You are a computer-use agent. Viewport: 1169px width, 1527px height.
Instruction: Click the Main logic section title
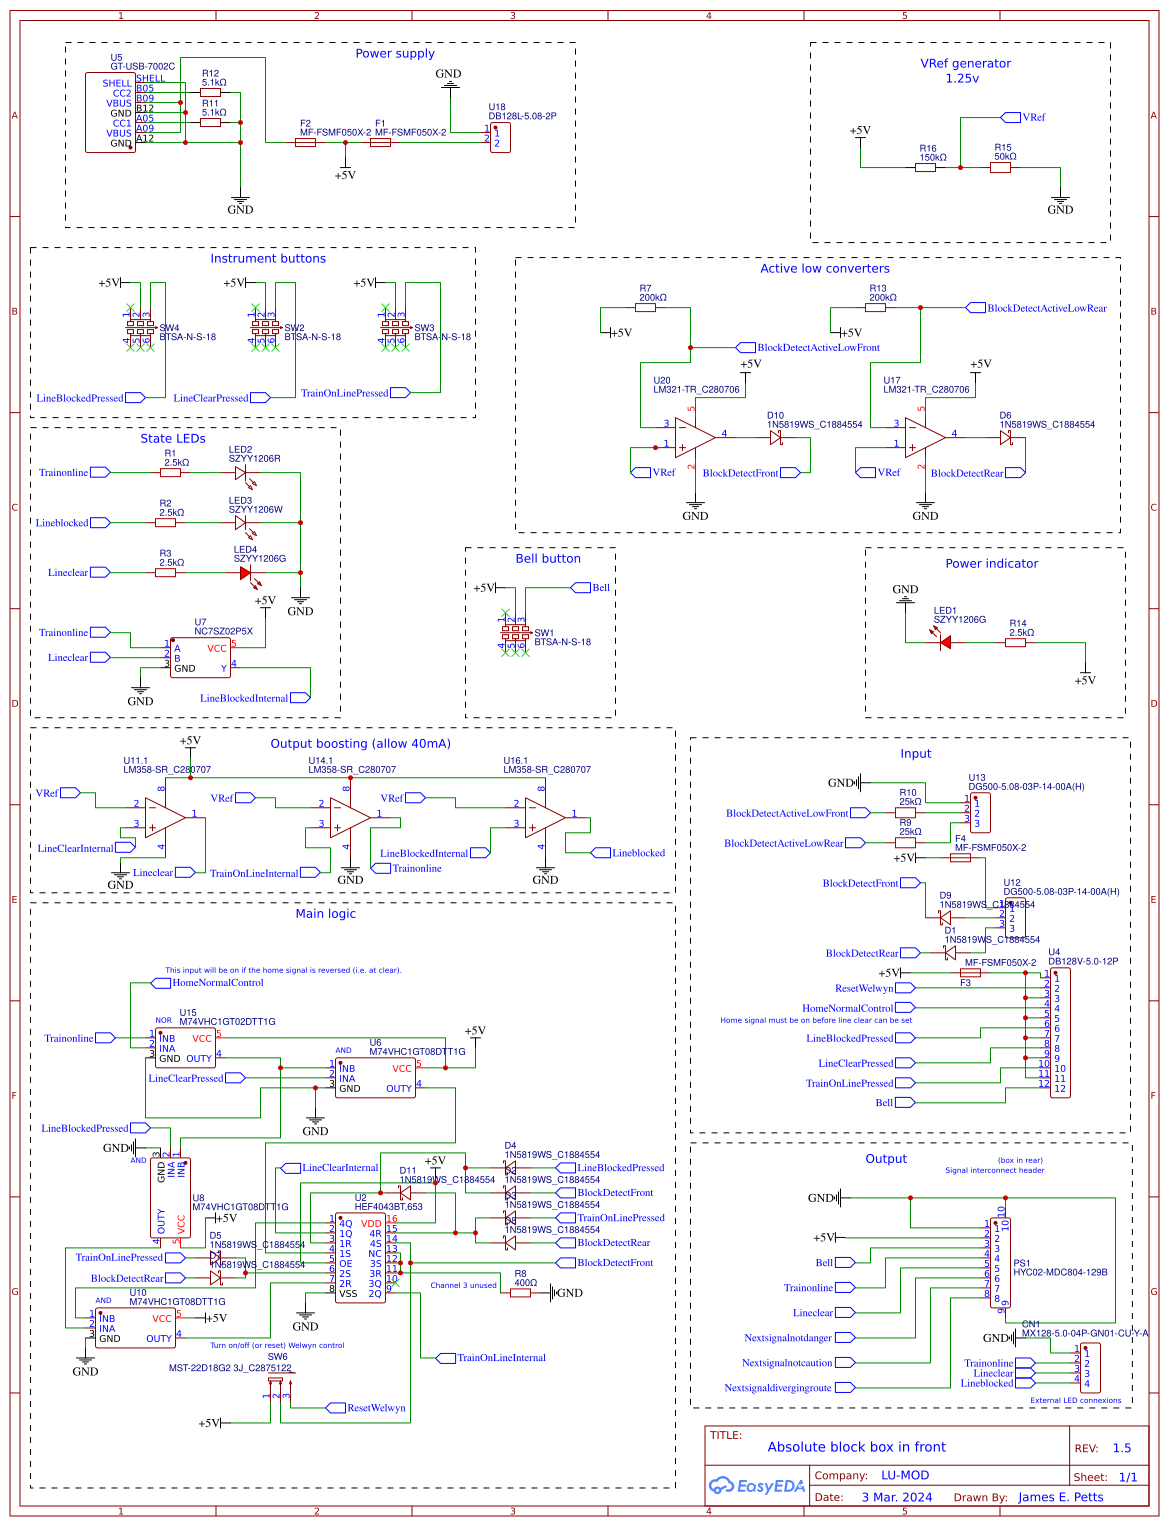(x=325, y=913)
